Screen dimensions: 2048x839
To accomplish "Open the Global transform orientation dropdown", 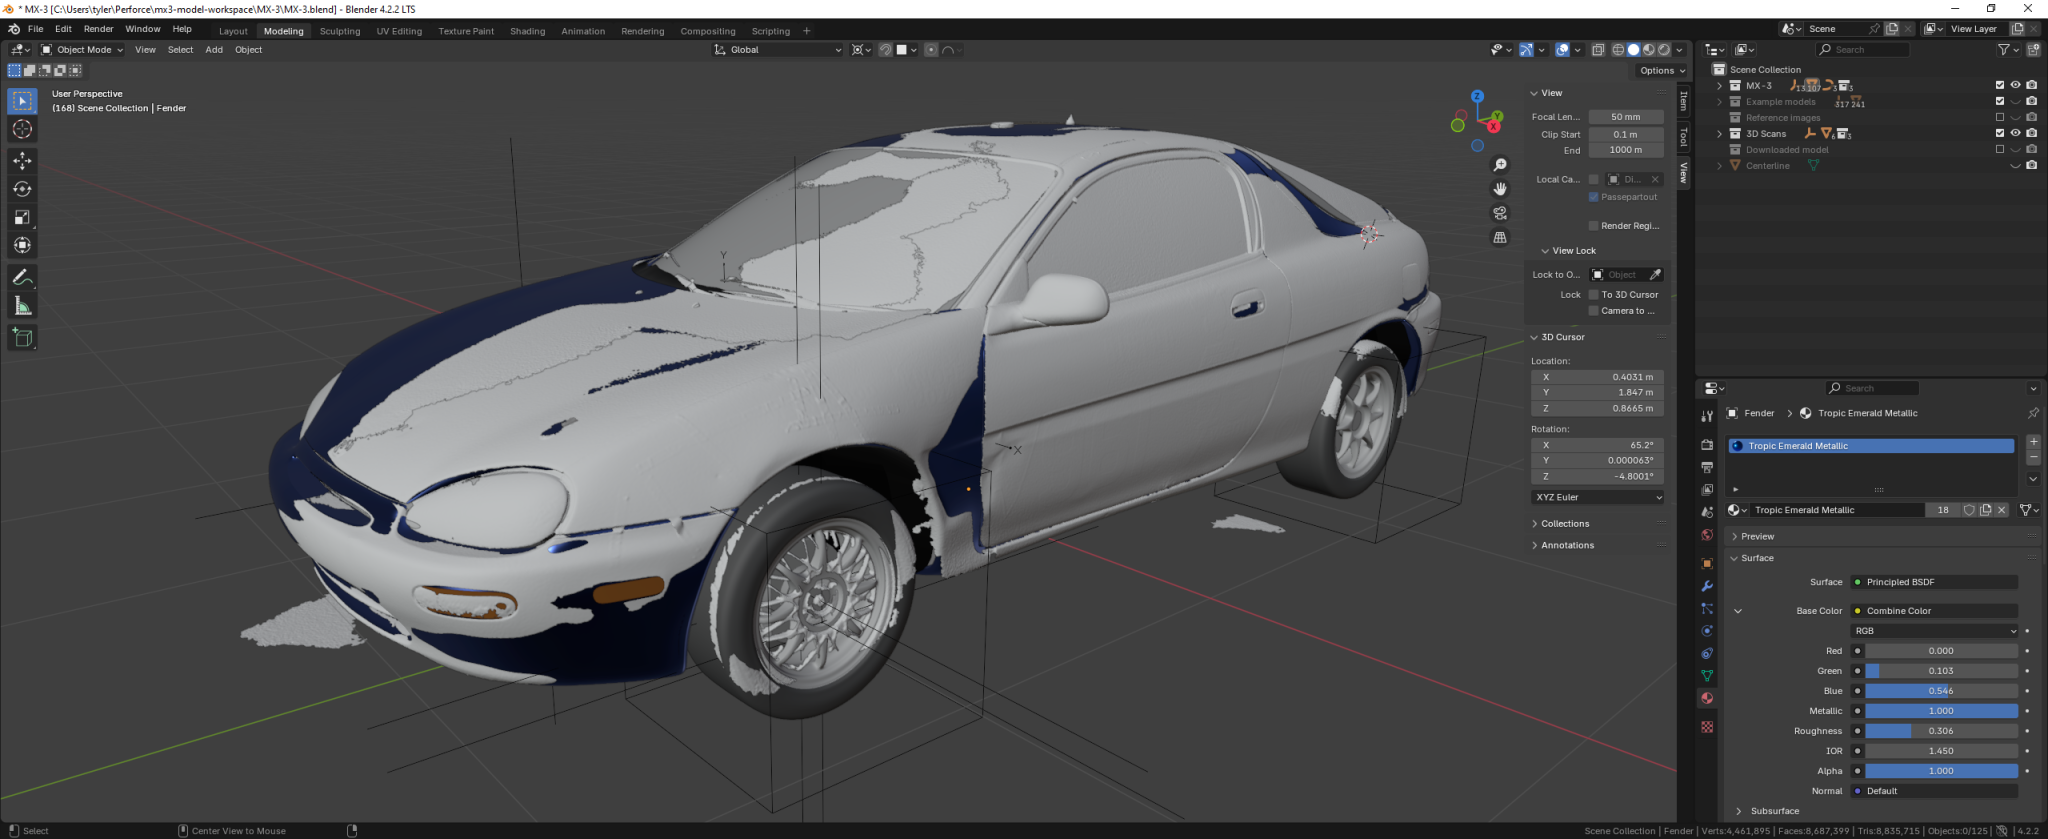I will pos(778,50).
